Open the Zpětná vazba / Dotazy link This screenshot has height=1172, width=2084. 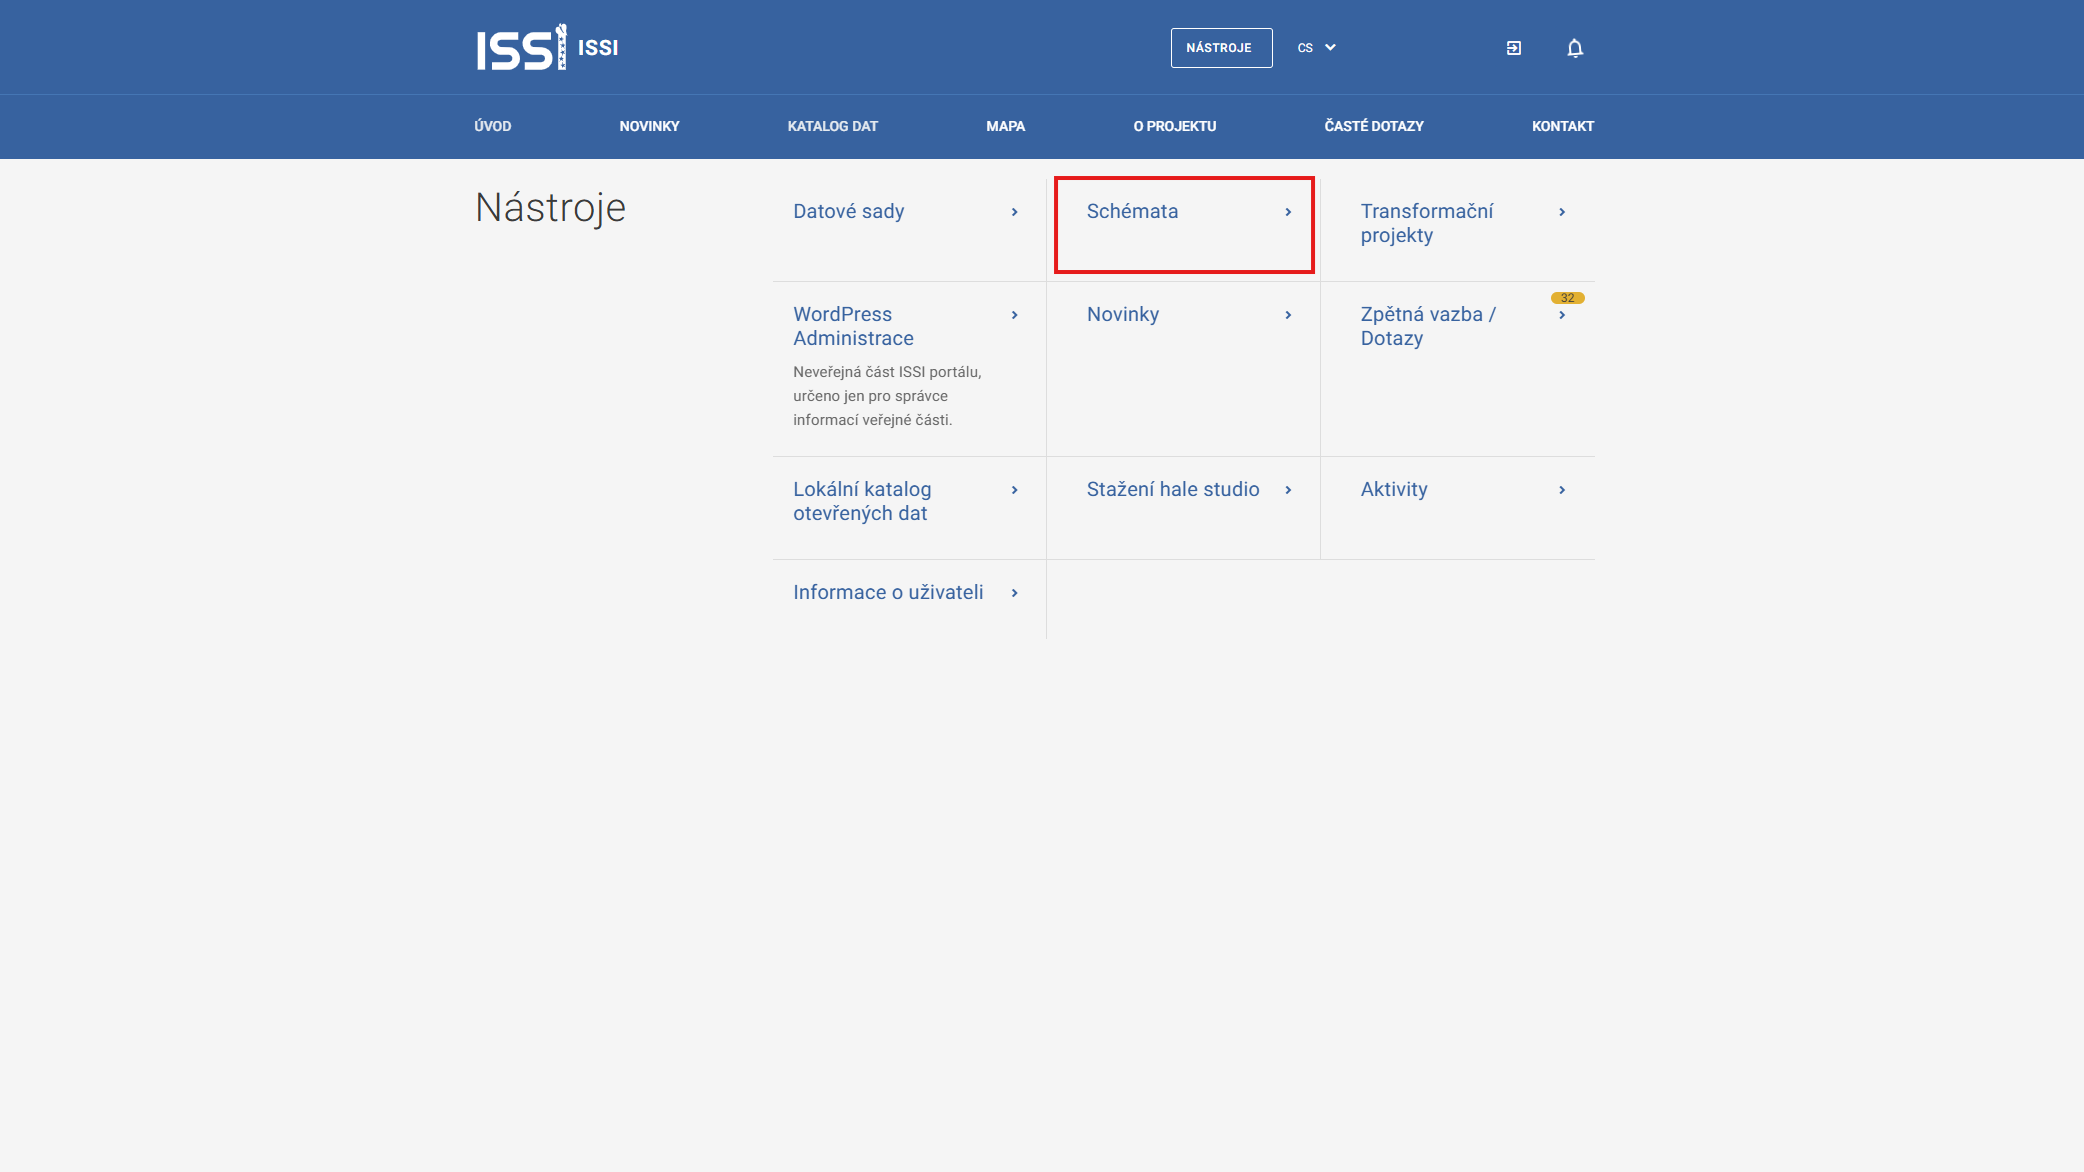tap(1427, 326)
